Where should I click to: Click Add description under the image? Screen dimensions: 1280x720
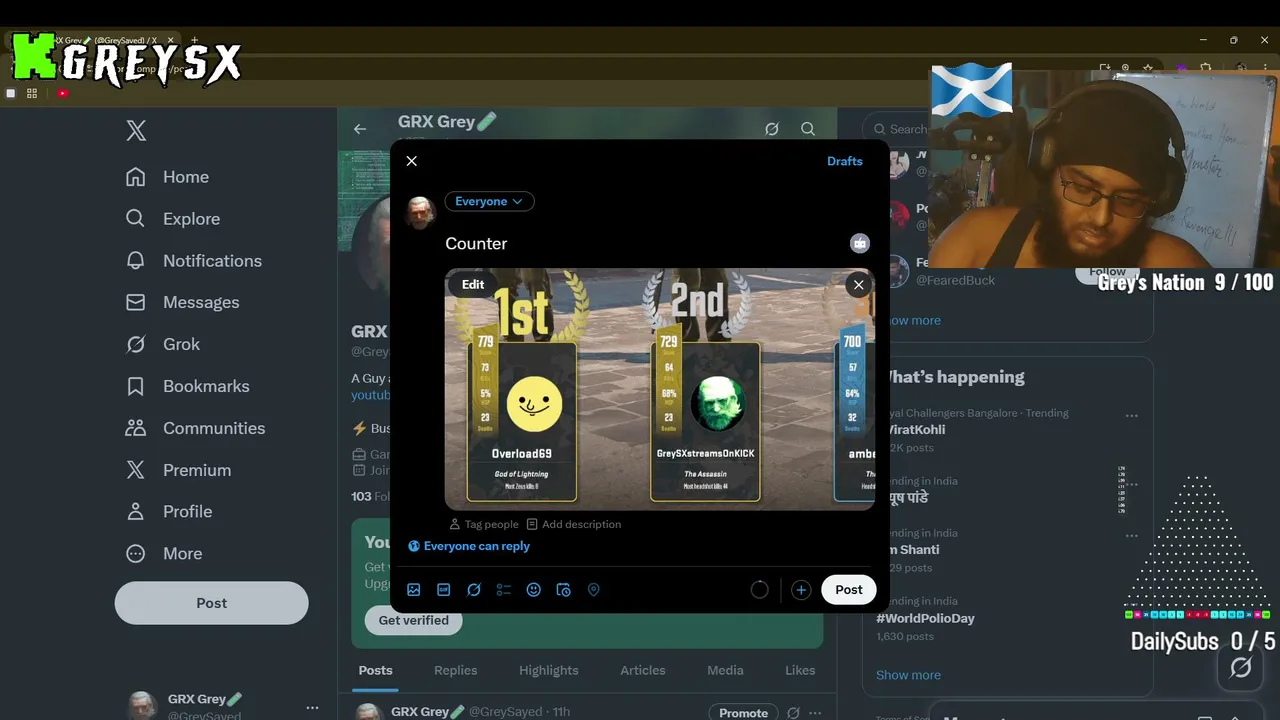[574, 524]
